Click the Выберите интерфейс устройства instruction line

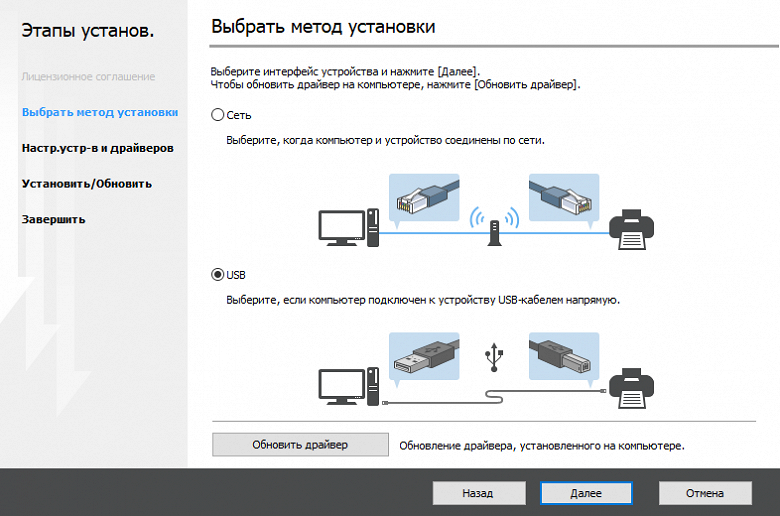coord(345,71)
